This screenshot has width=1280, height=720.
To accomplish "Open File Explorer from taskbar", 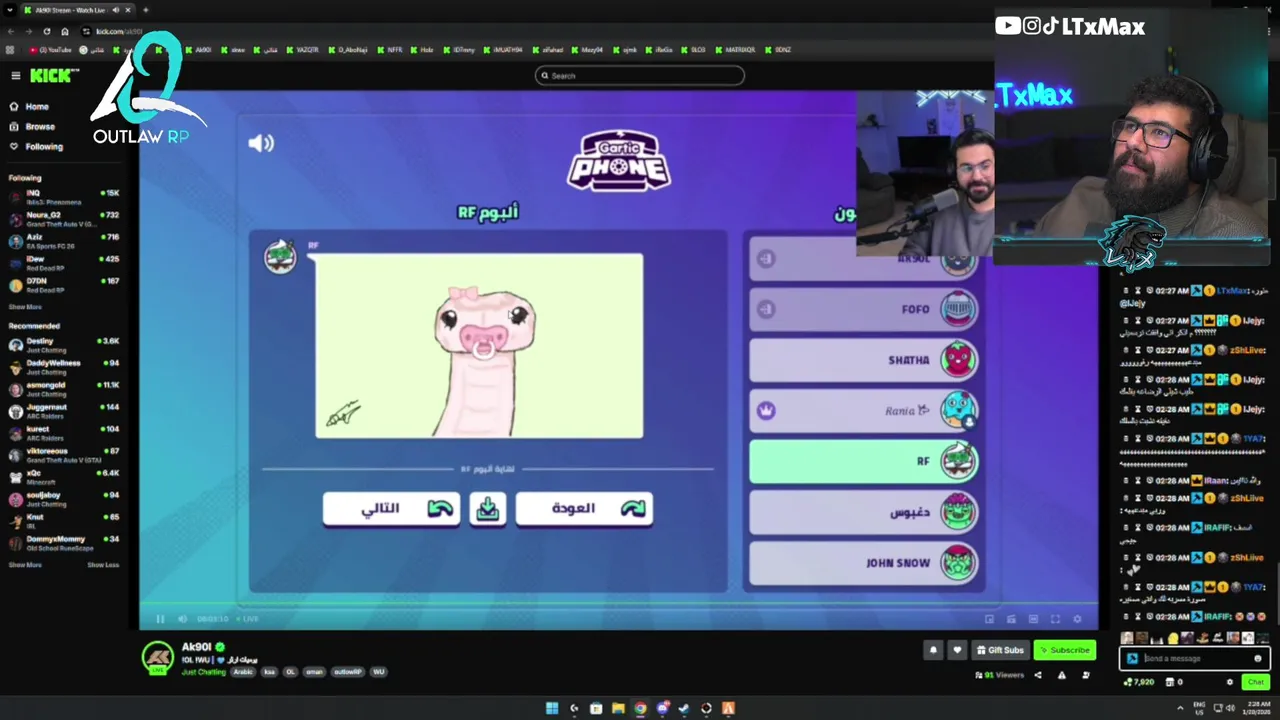I will coord(618,708).
